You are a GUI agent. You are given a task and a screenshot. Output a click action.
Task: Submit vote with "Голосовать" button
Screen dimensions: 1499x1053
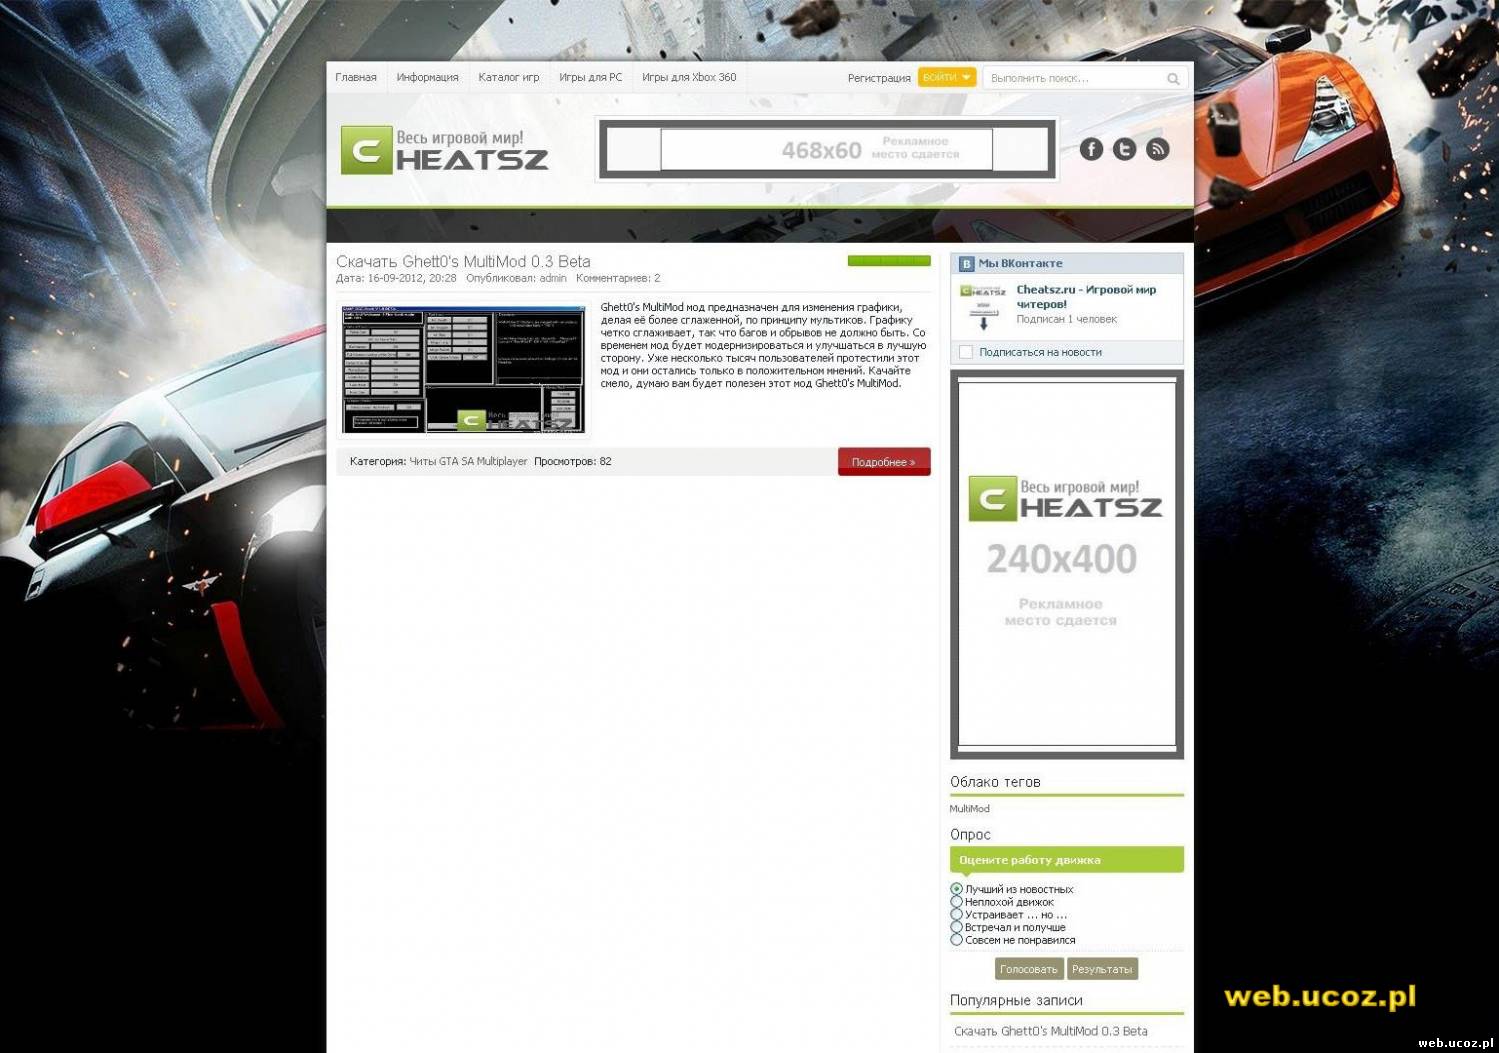pos(1028,969)
